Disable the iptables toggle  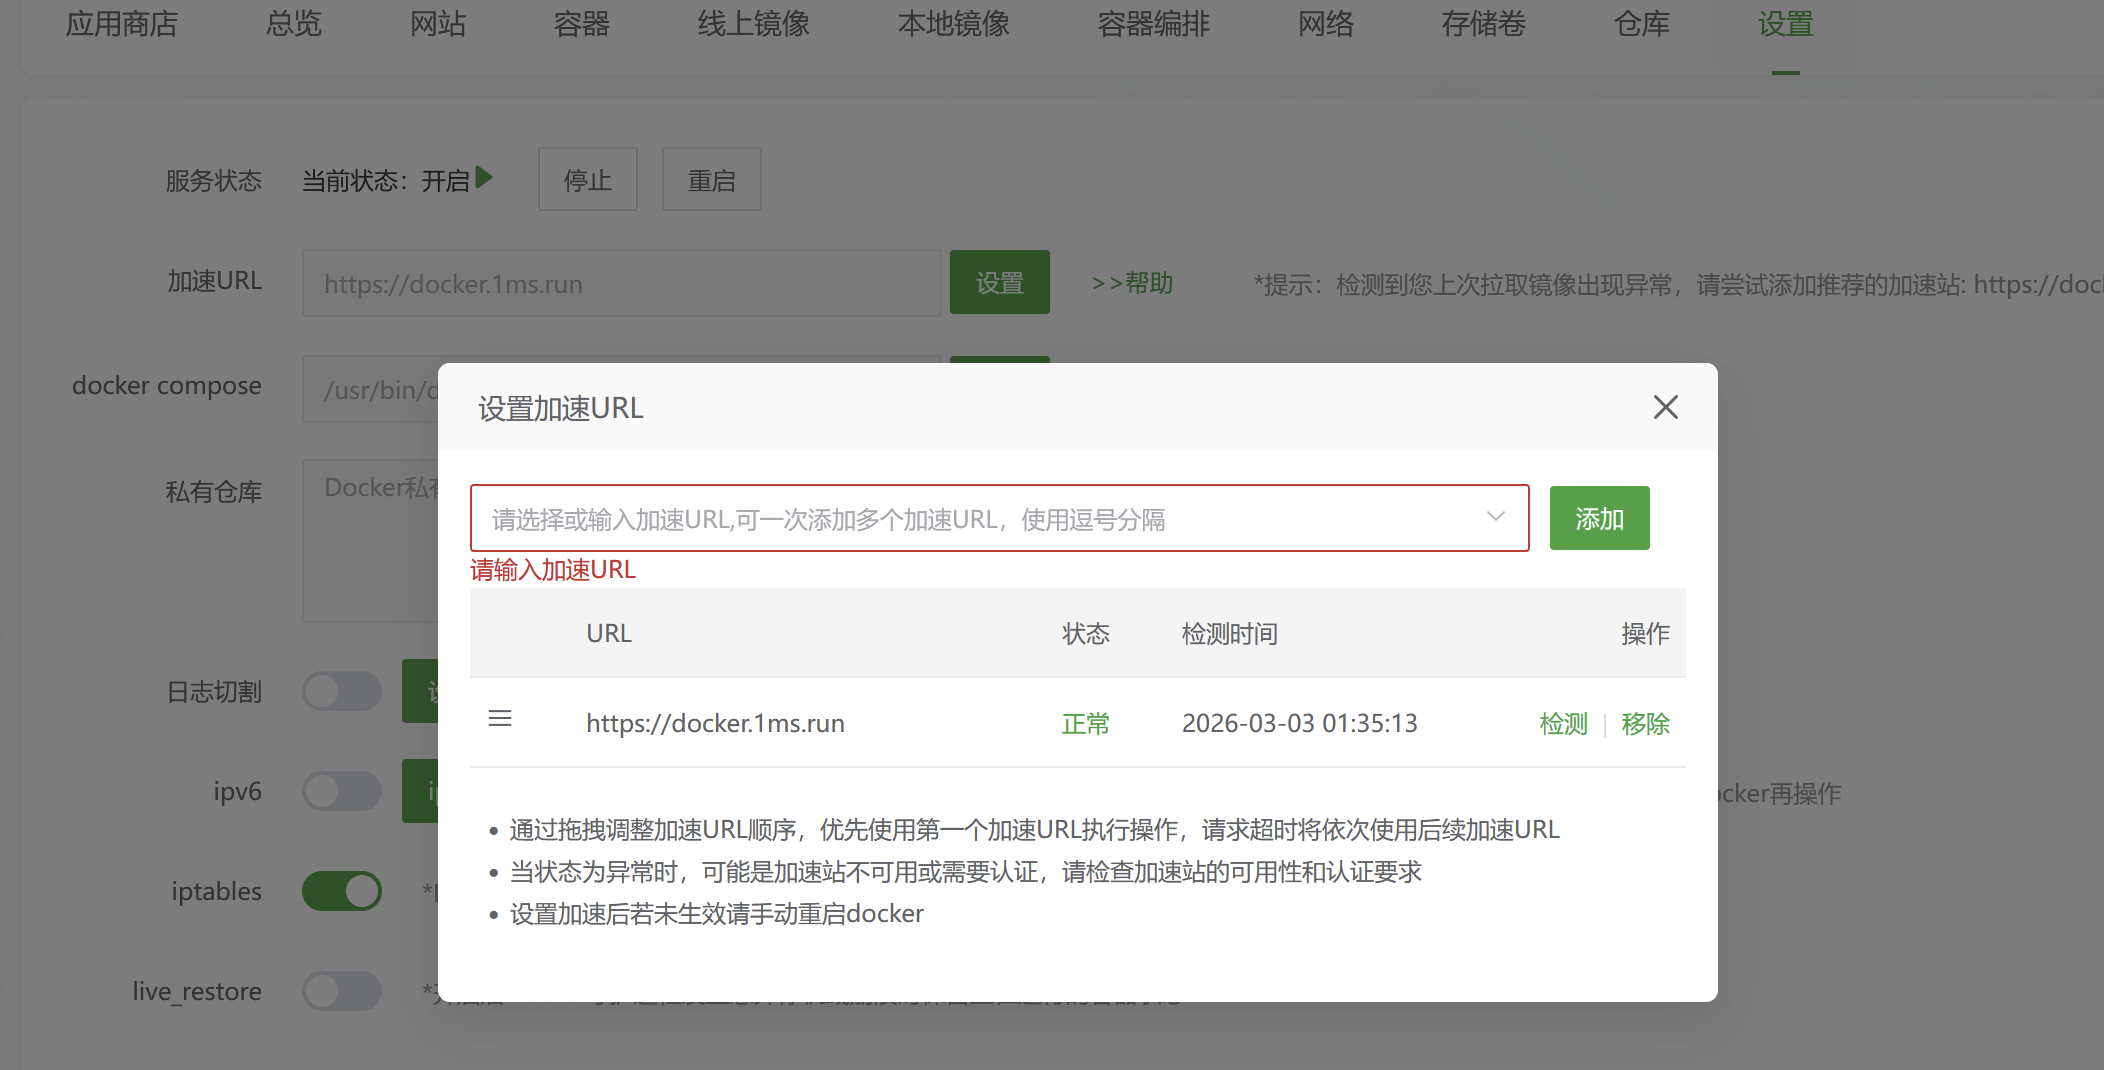[341, 890]
